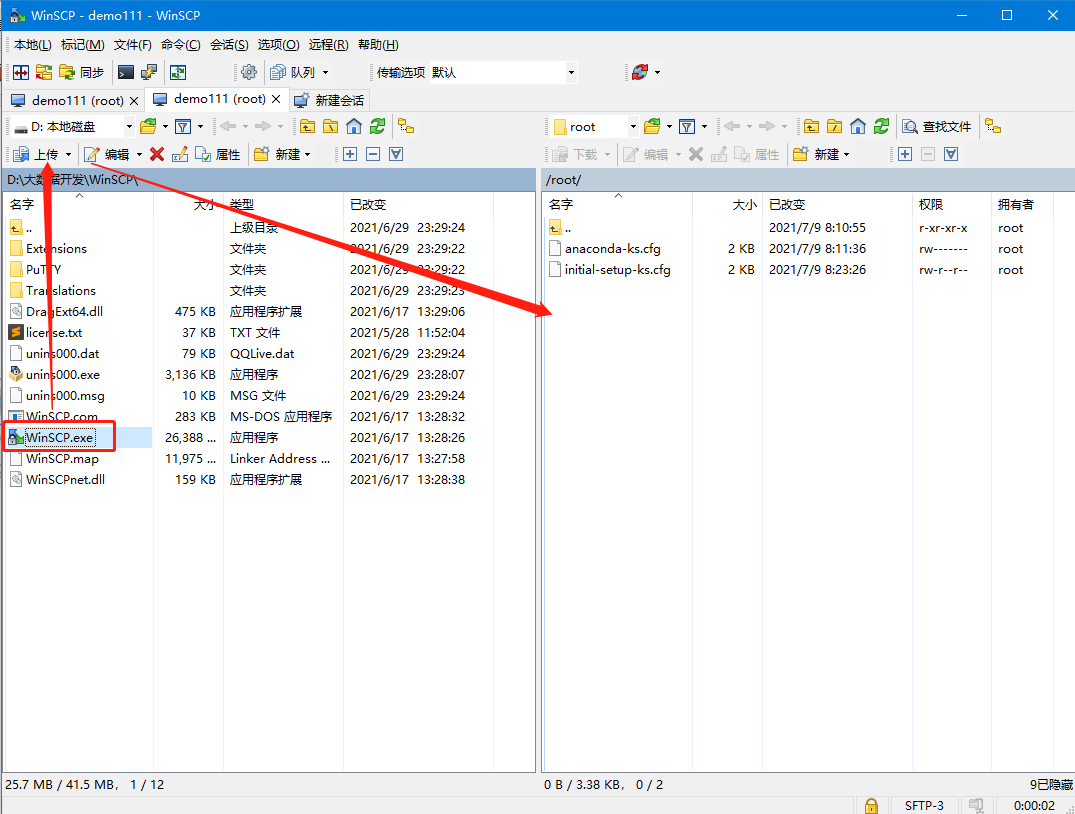The width and height of the screenshot is (1075, 814).
Task: Open 属性 properties for the local file
Action: tap(218, 154)
